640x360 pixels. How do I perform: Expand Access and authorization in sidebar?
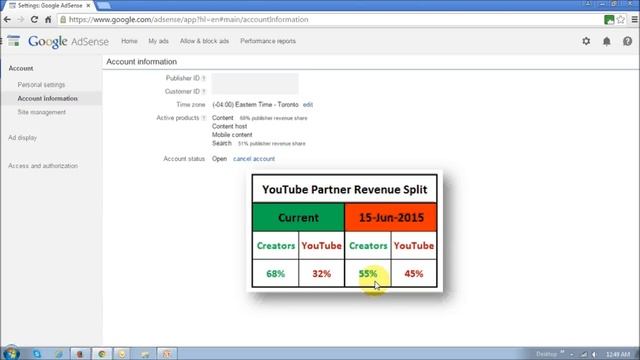pos(43,166)
